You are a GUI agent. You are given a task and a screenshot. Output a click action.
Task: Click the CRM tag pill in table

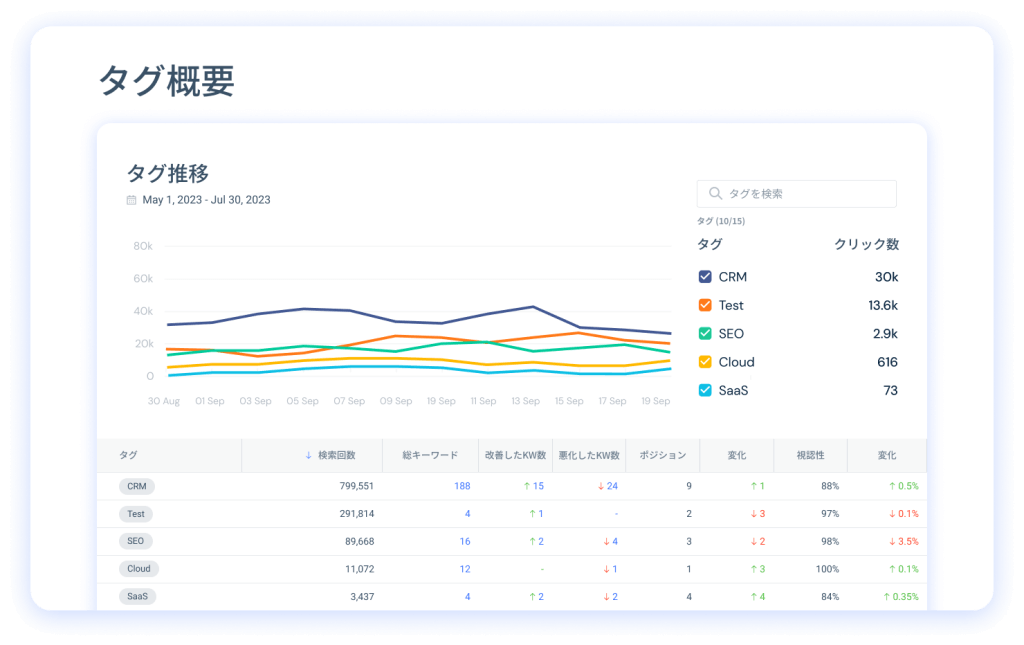click(x=136, y=486)
